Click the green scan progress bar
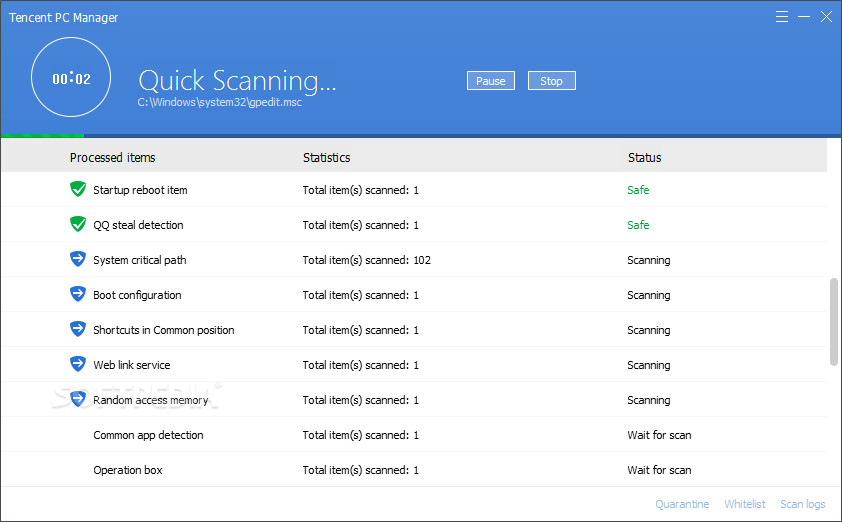 click(42, 136)
